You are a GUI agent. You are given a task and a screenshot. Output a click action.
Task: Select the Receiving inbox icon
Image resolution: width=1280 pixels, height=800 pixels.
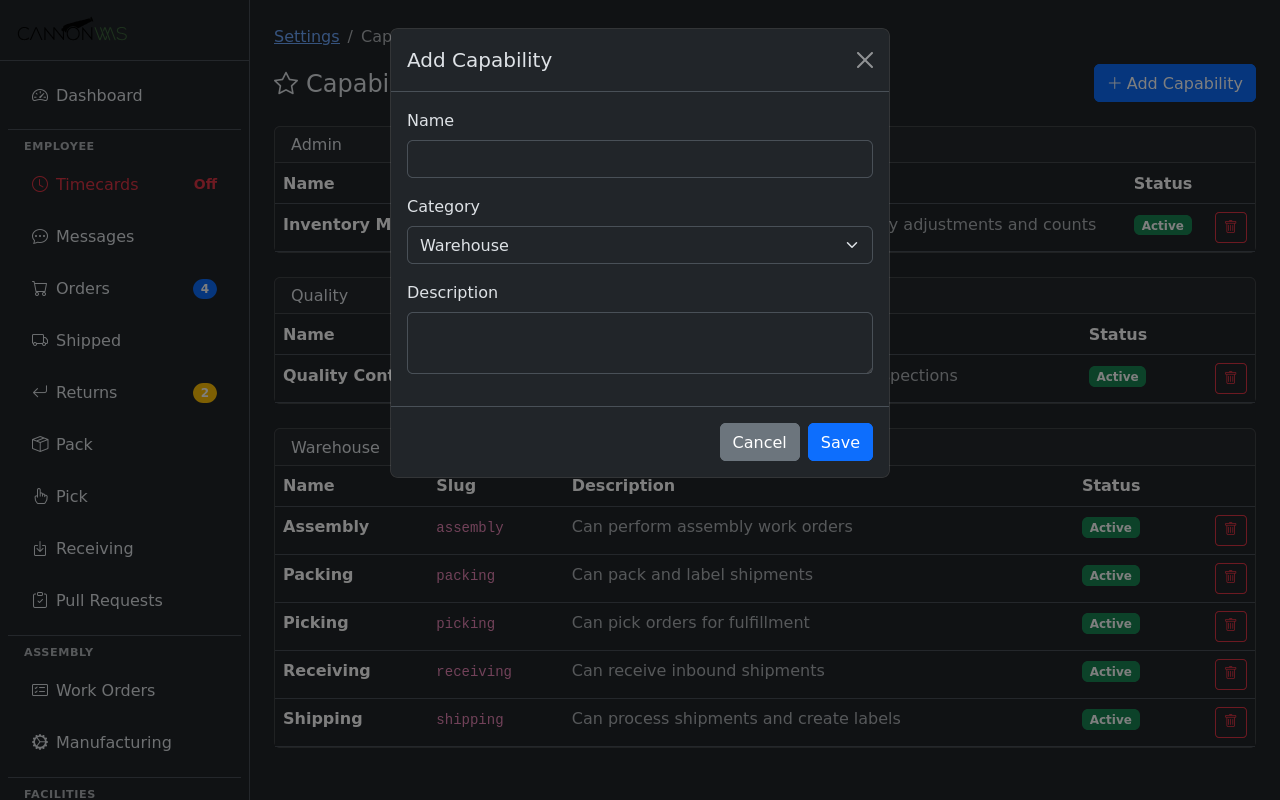coord(39,548)
